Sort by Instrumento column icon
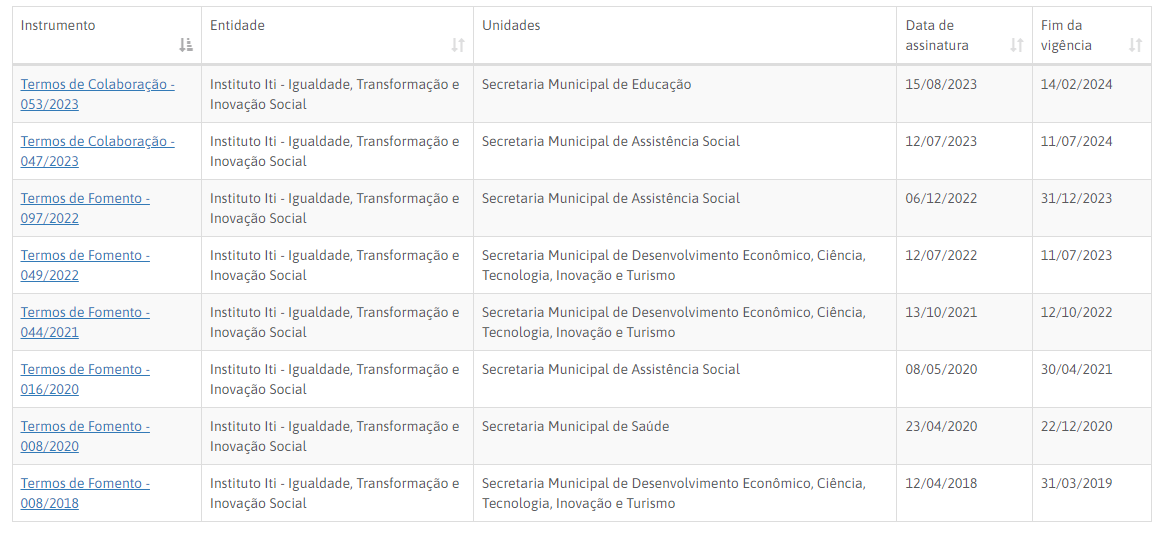Image resolution: width=1159 pixels, height=533 pixels. pos(186,45)
